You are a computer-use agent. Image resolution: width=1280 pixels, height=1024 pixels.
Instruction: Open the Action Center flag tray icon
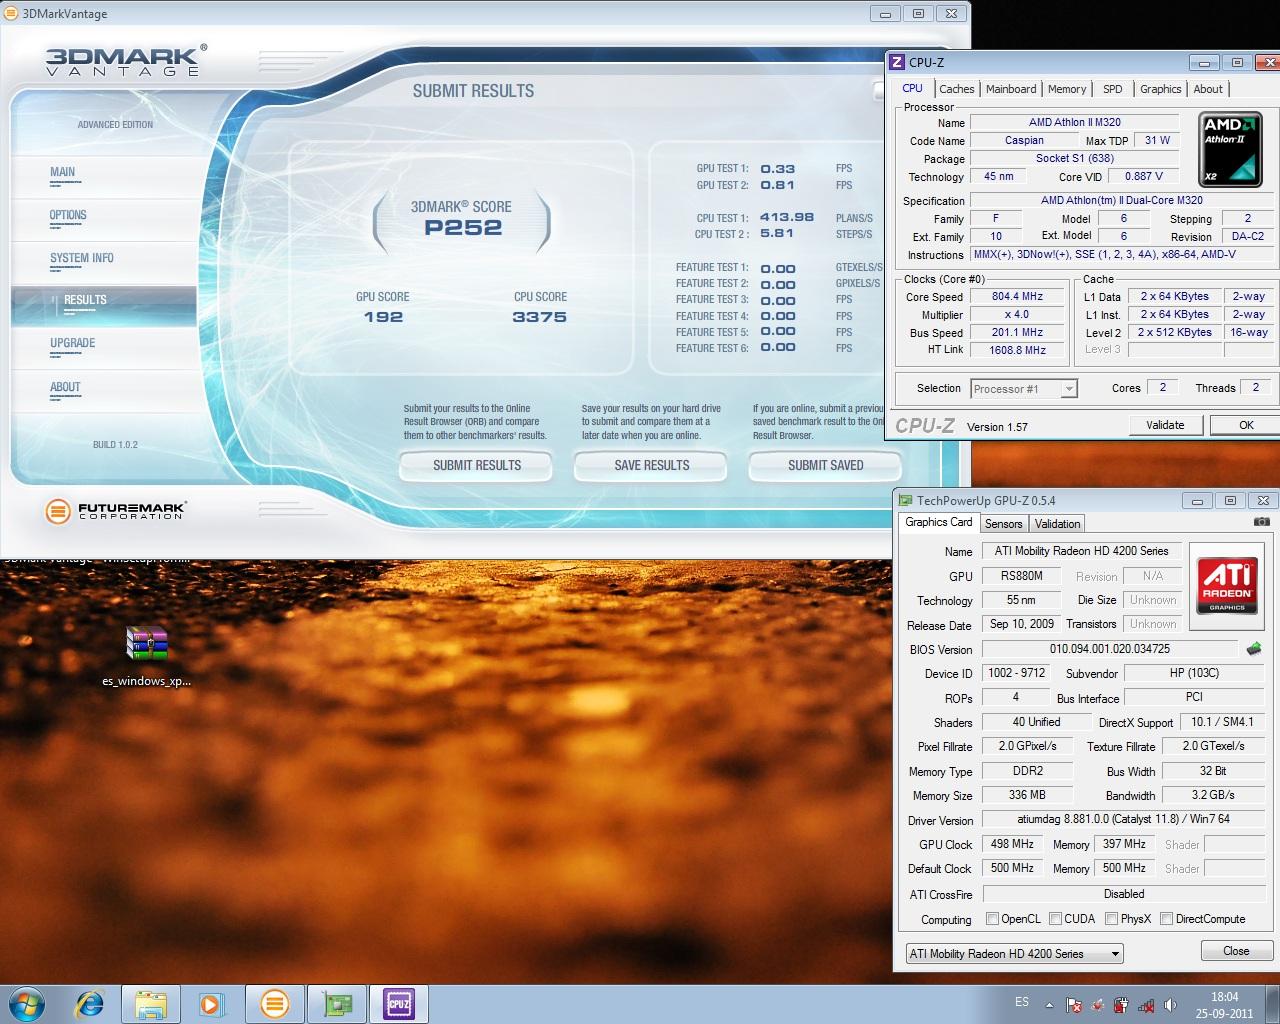[1074, 1005]
